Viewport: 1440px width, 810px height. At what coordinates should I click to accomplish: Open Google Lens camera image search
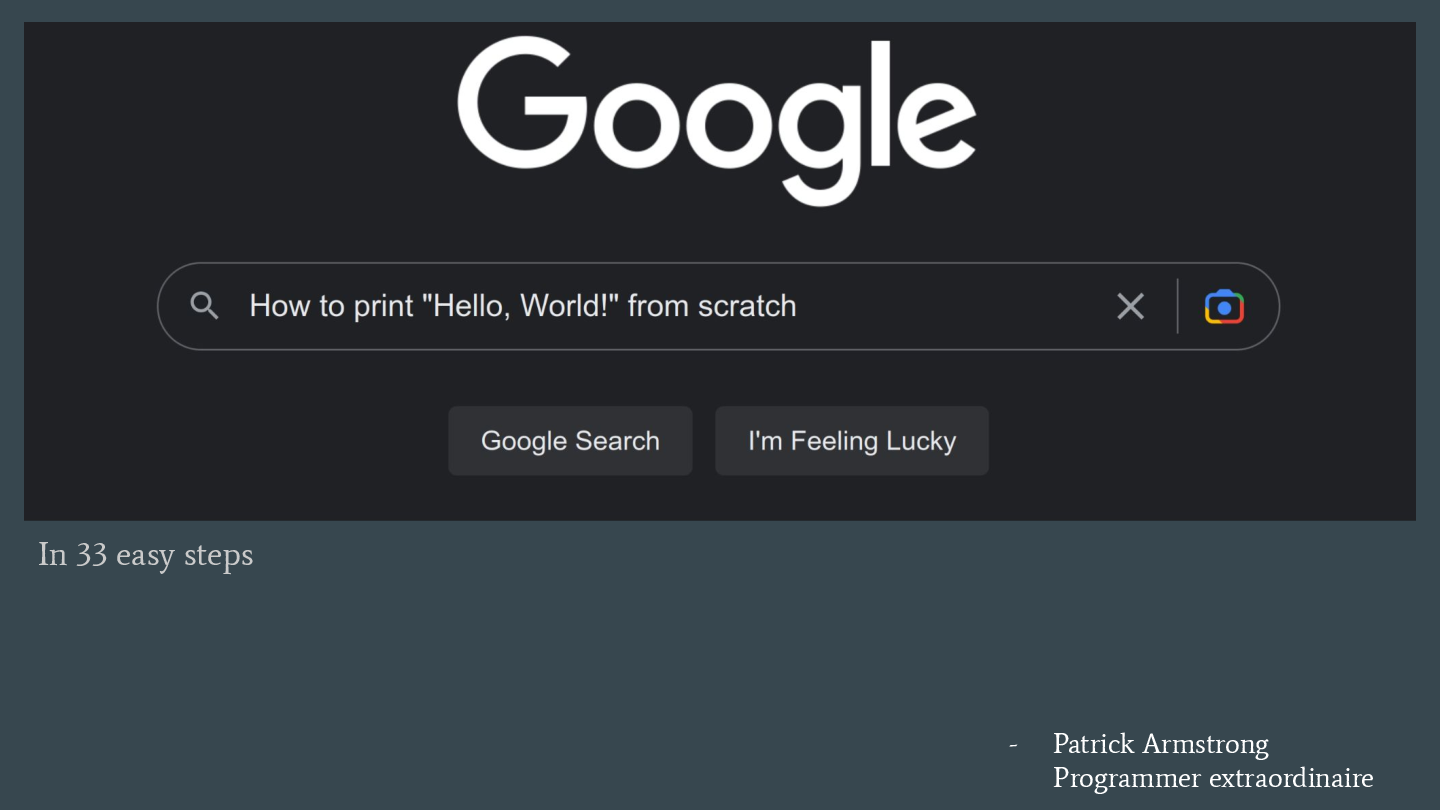pos(1224,306)
